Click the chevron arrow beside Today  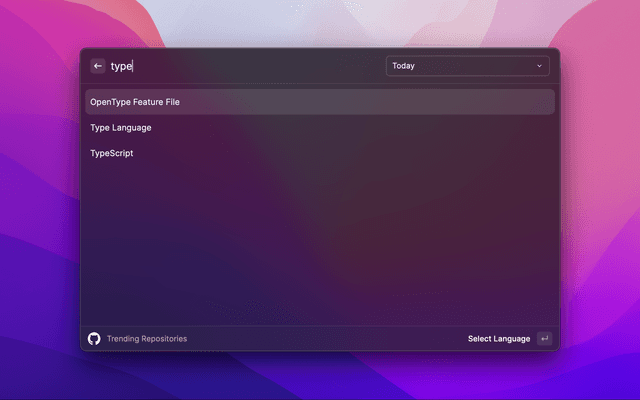coord(540,66)
